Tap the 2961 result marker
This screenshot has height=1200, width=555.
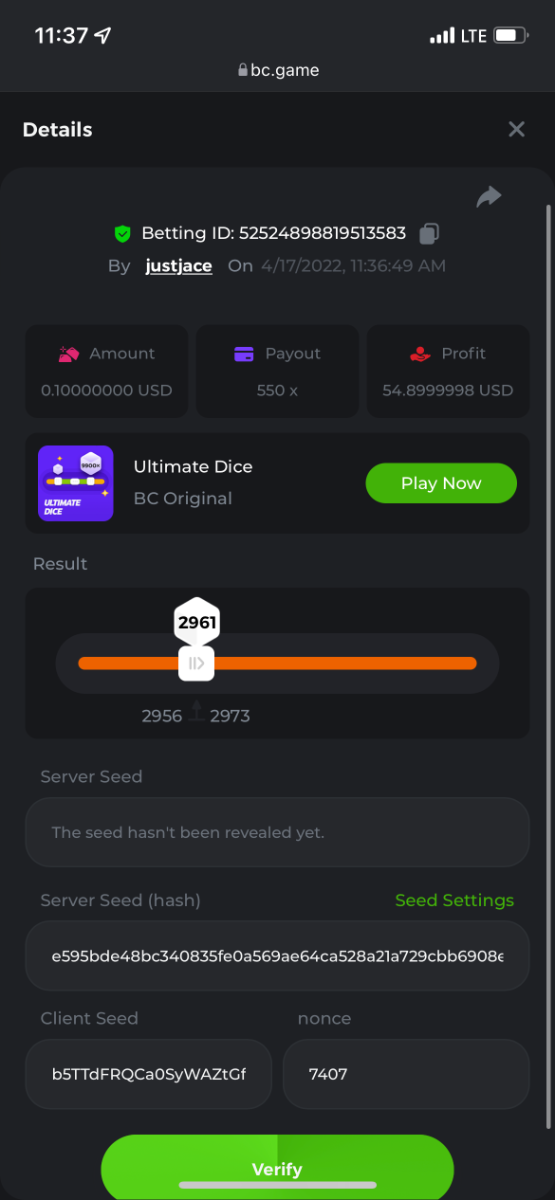pos(197,623)
